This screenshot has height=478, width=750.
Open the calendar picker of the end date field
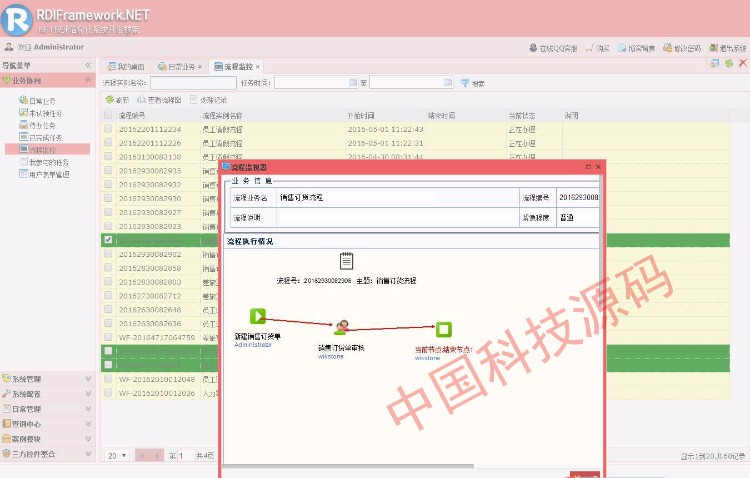[448, 82]
